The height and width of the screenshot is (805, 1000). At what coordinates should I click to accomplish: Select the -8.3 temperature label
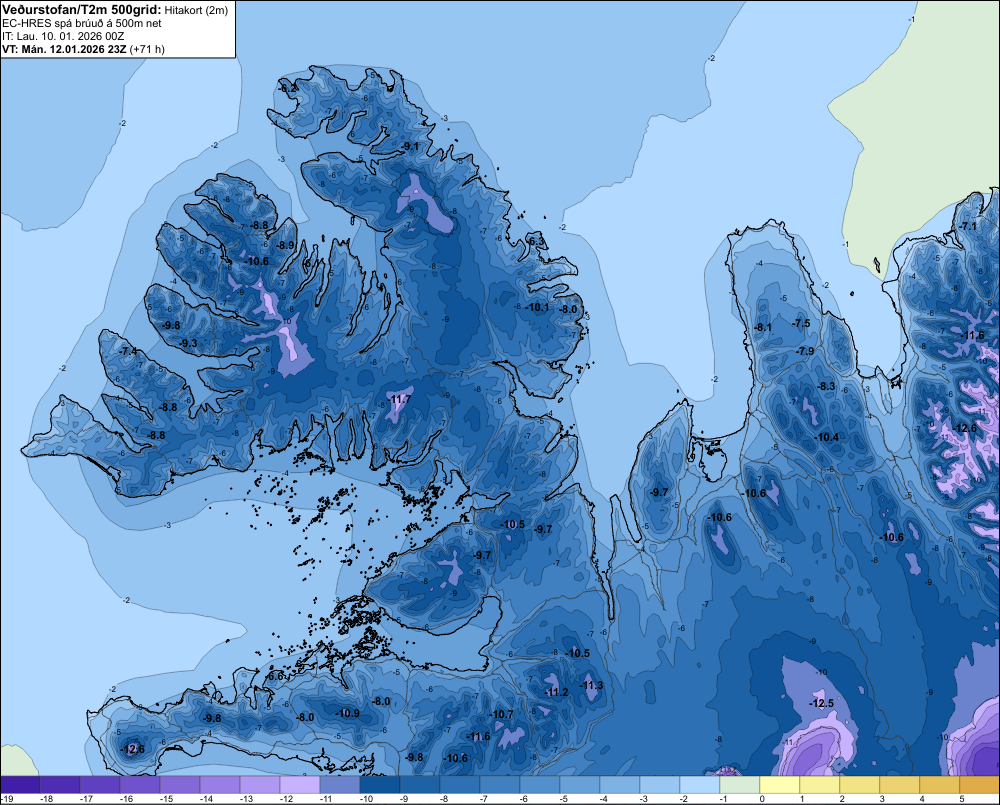[826, 386]
